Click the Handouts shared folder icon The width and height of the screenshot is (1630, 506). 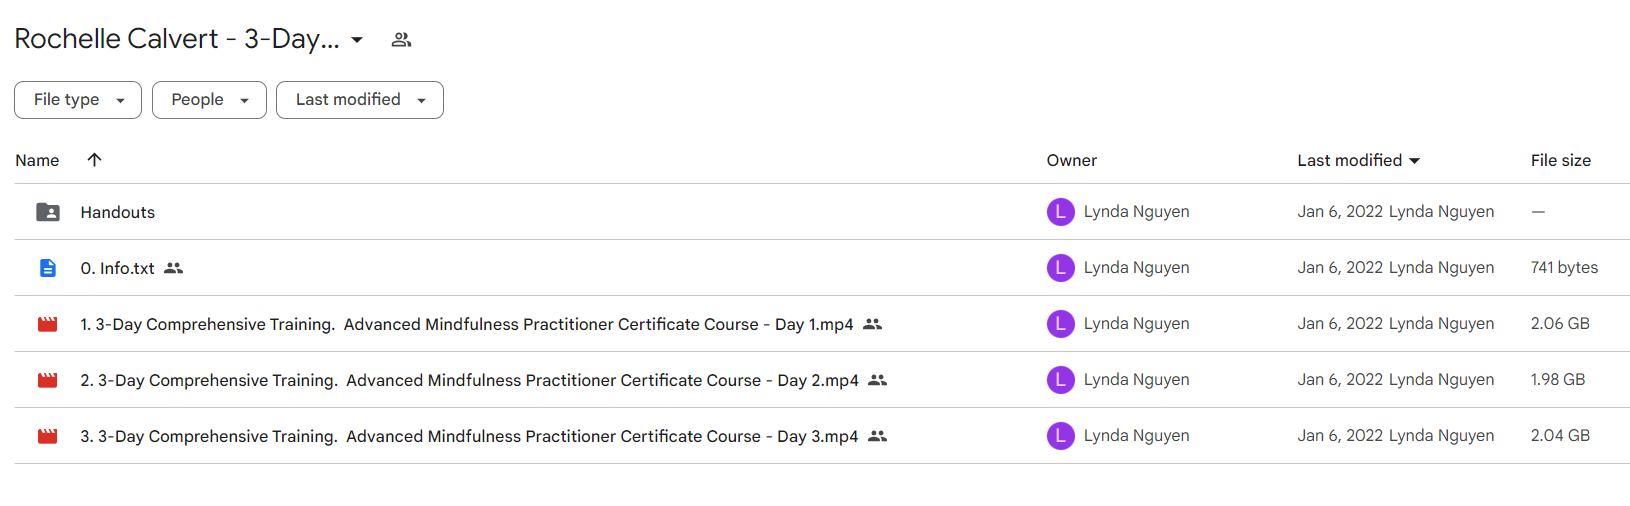(x=48, y=212)
